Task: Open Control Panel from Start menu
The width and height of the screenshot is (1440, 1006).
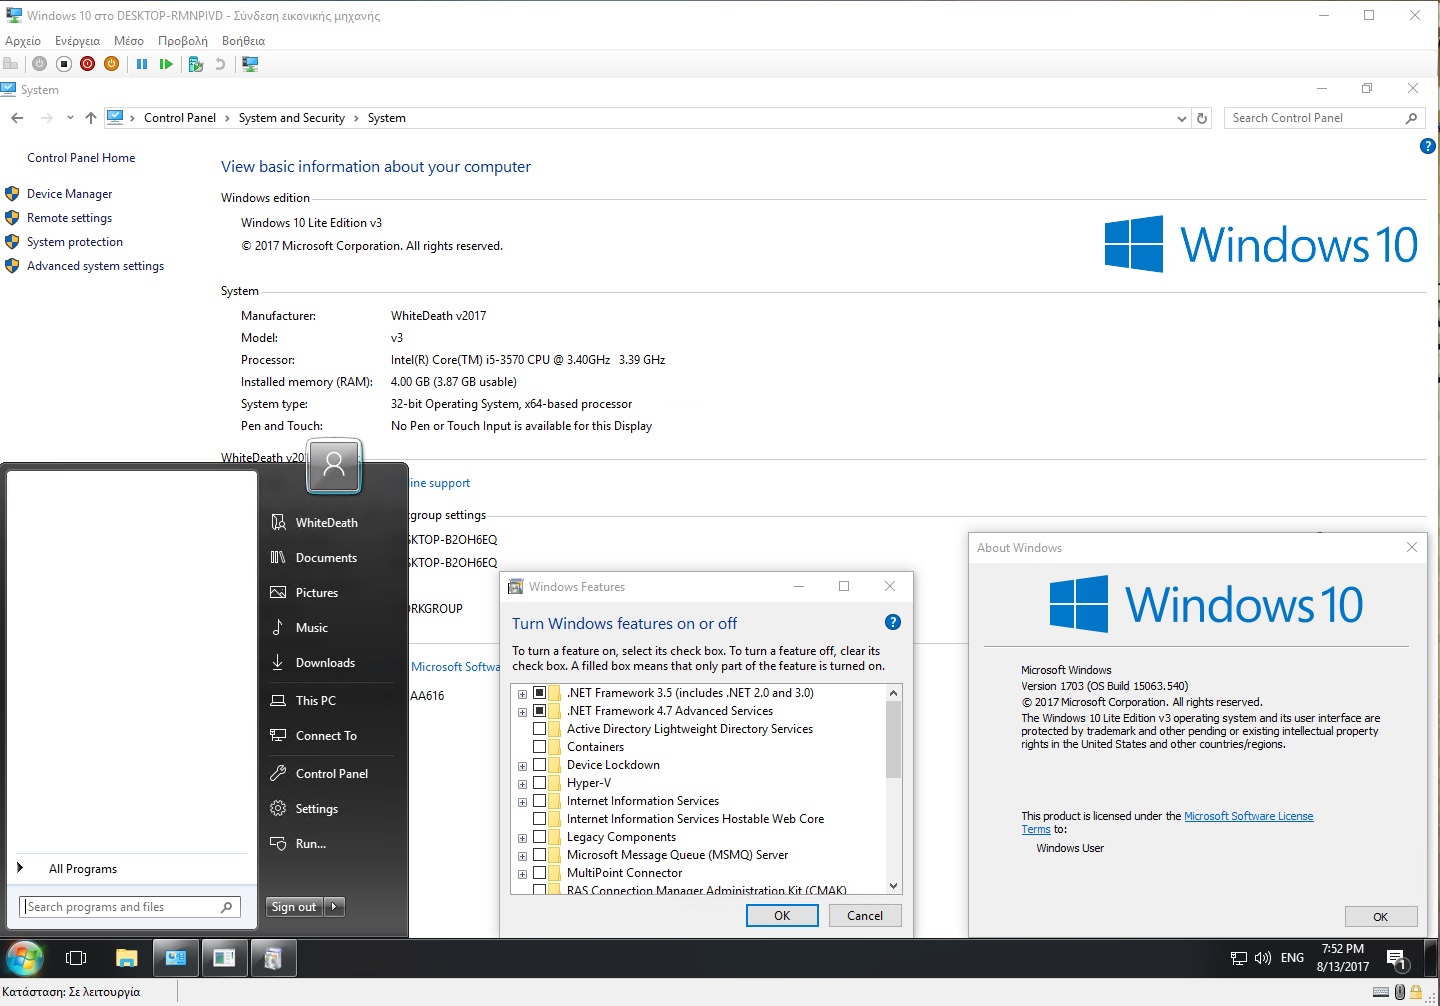Action: coord(331,774)
